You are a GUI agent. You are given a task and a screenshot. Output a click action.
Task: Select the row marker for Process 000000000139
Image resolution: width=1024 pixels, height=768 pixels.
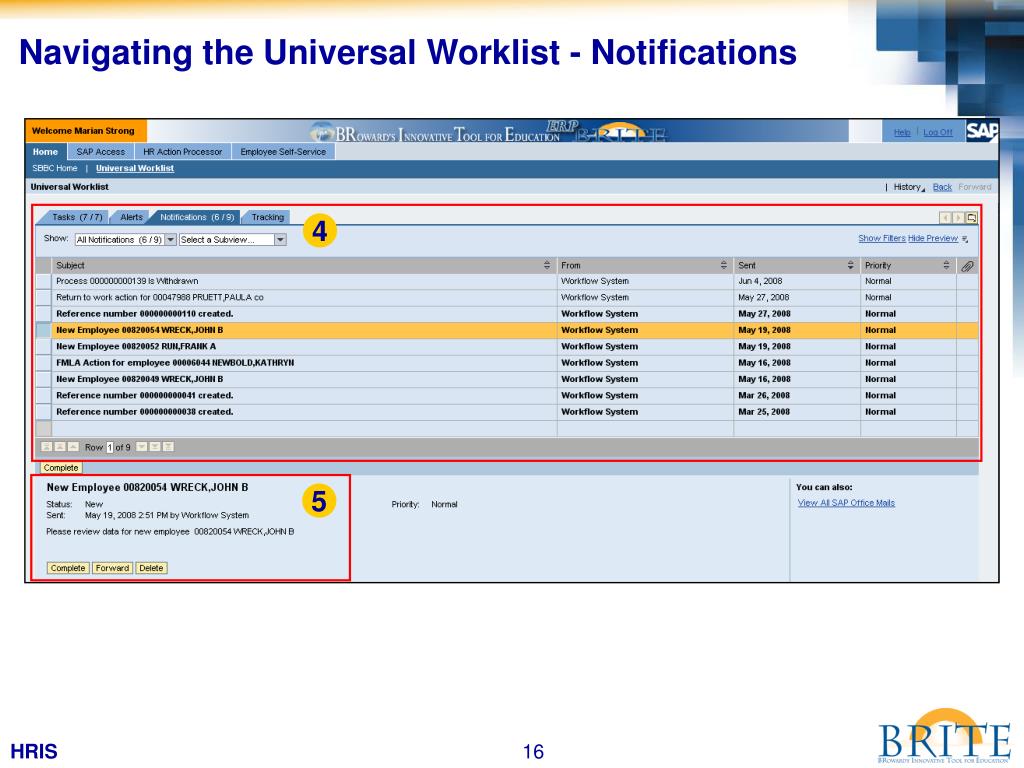point(44,281)
